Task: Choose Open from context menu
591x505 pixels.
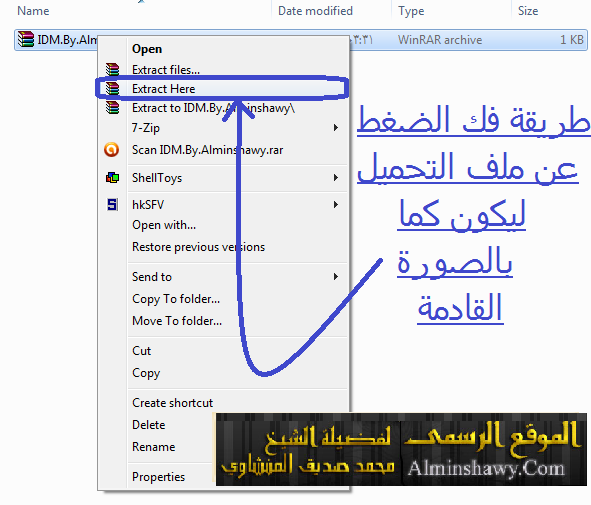Action: tap(147, 49)
